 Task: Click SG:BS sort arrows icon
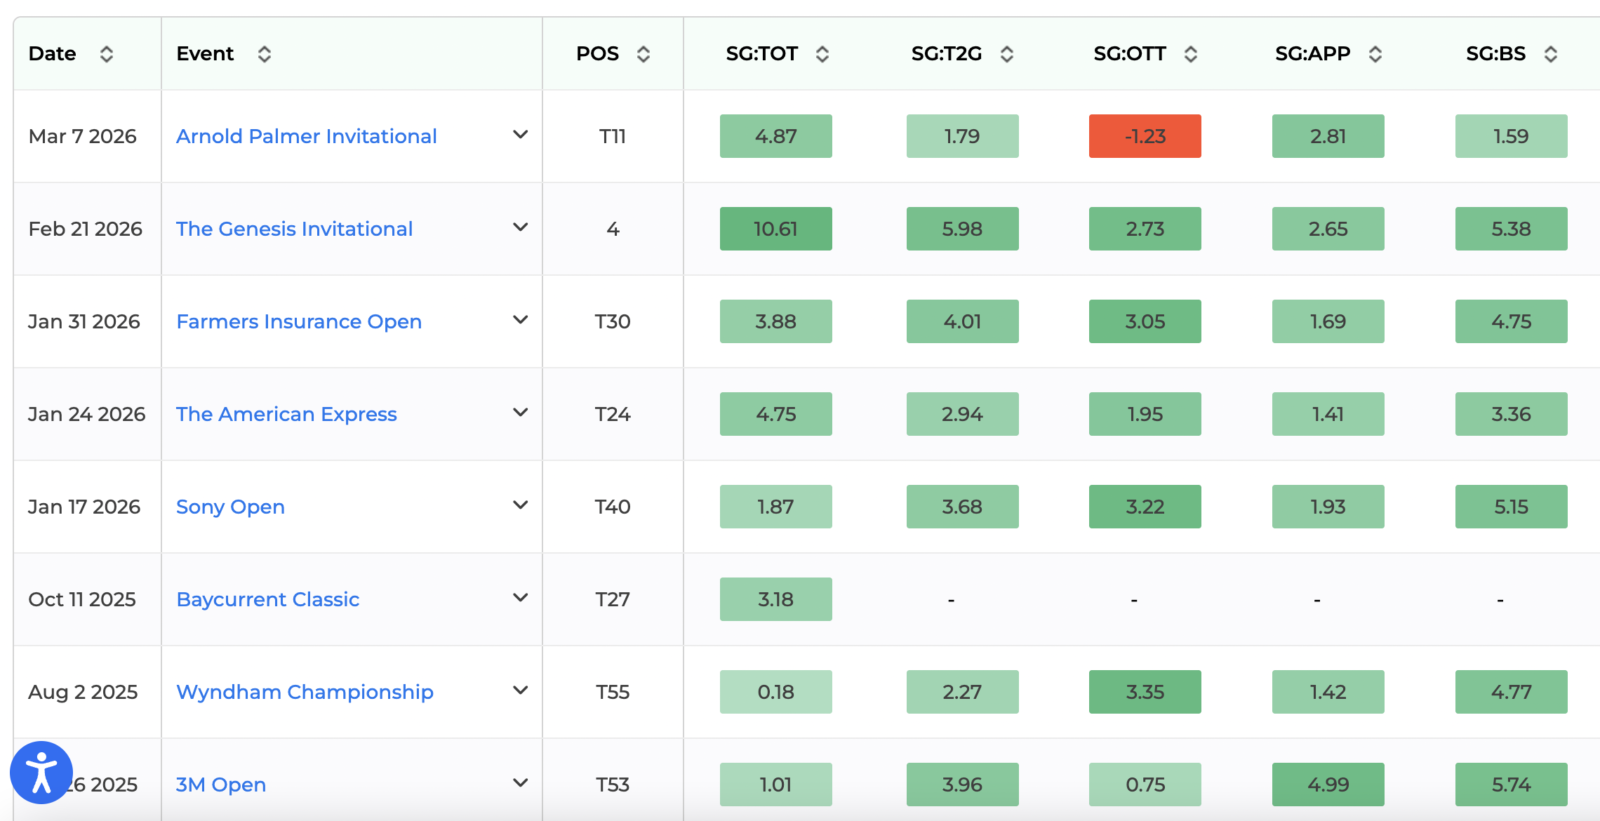click(x=1550, y=54)
